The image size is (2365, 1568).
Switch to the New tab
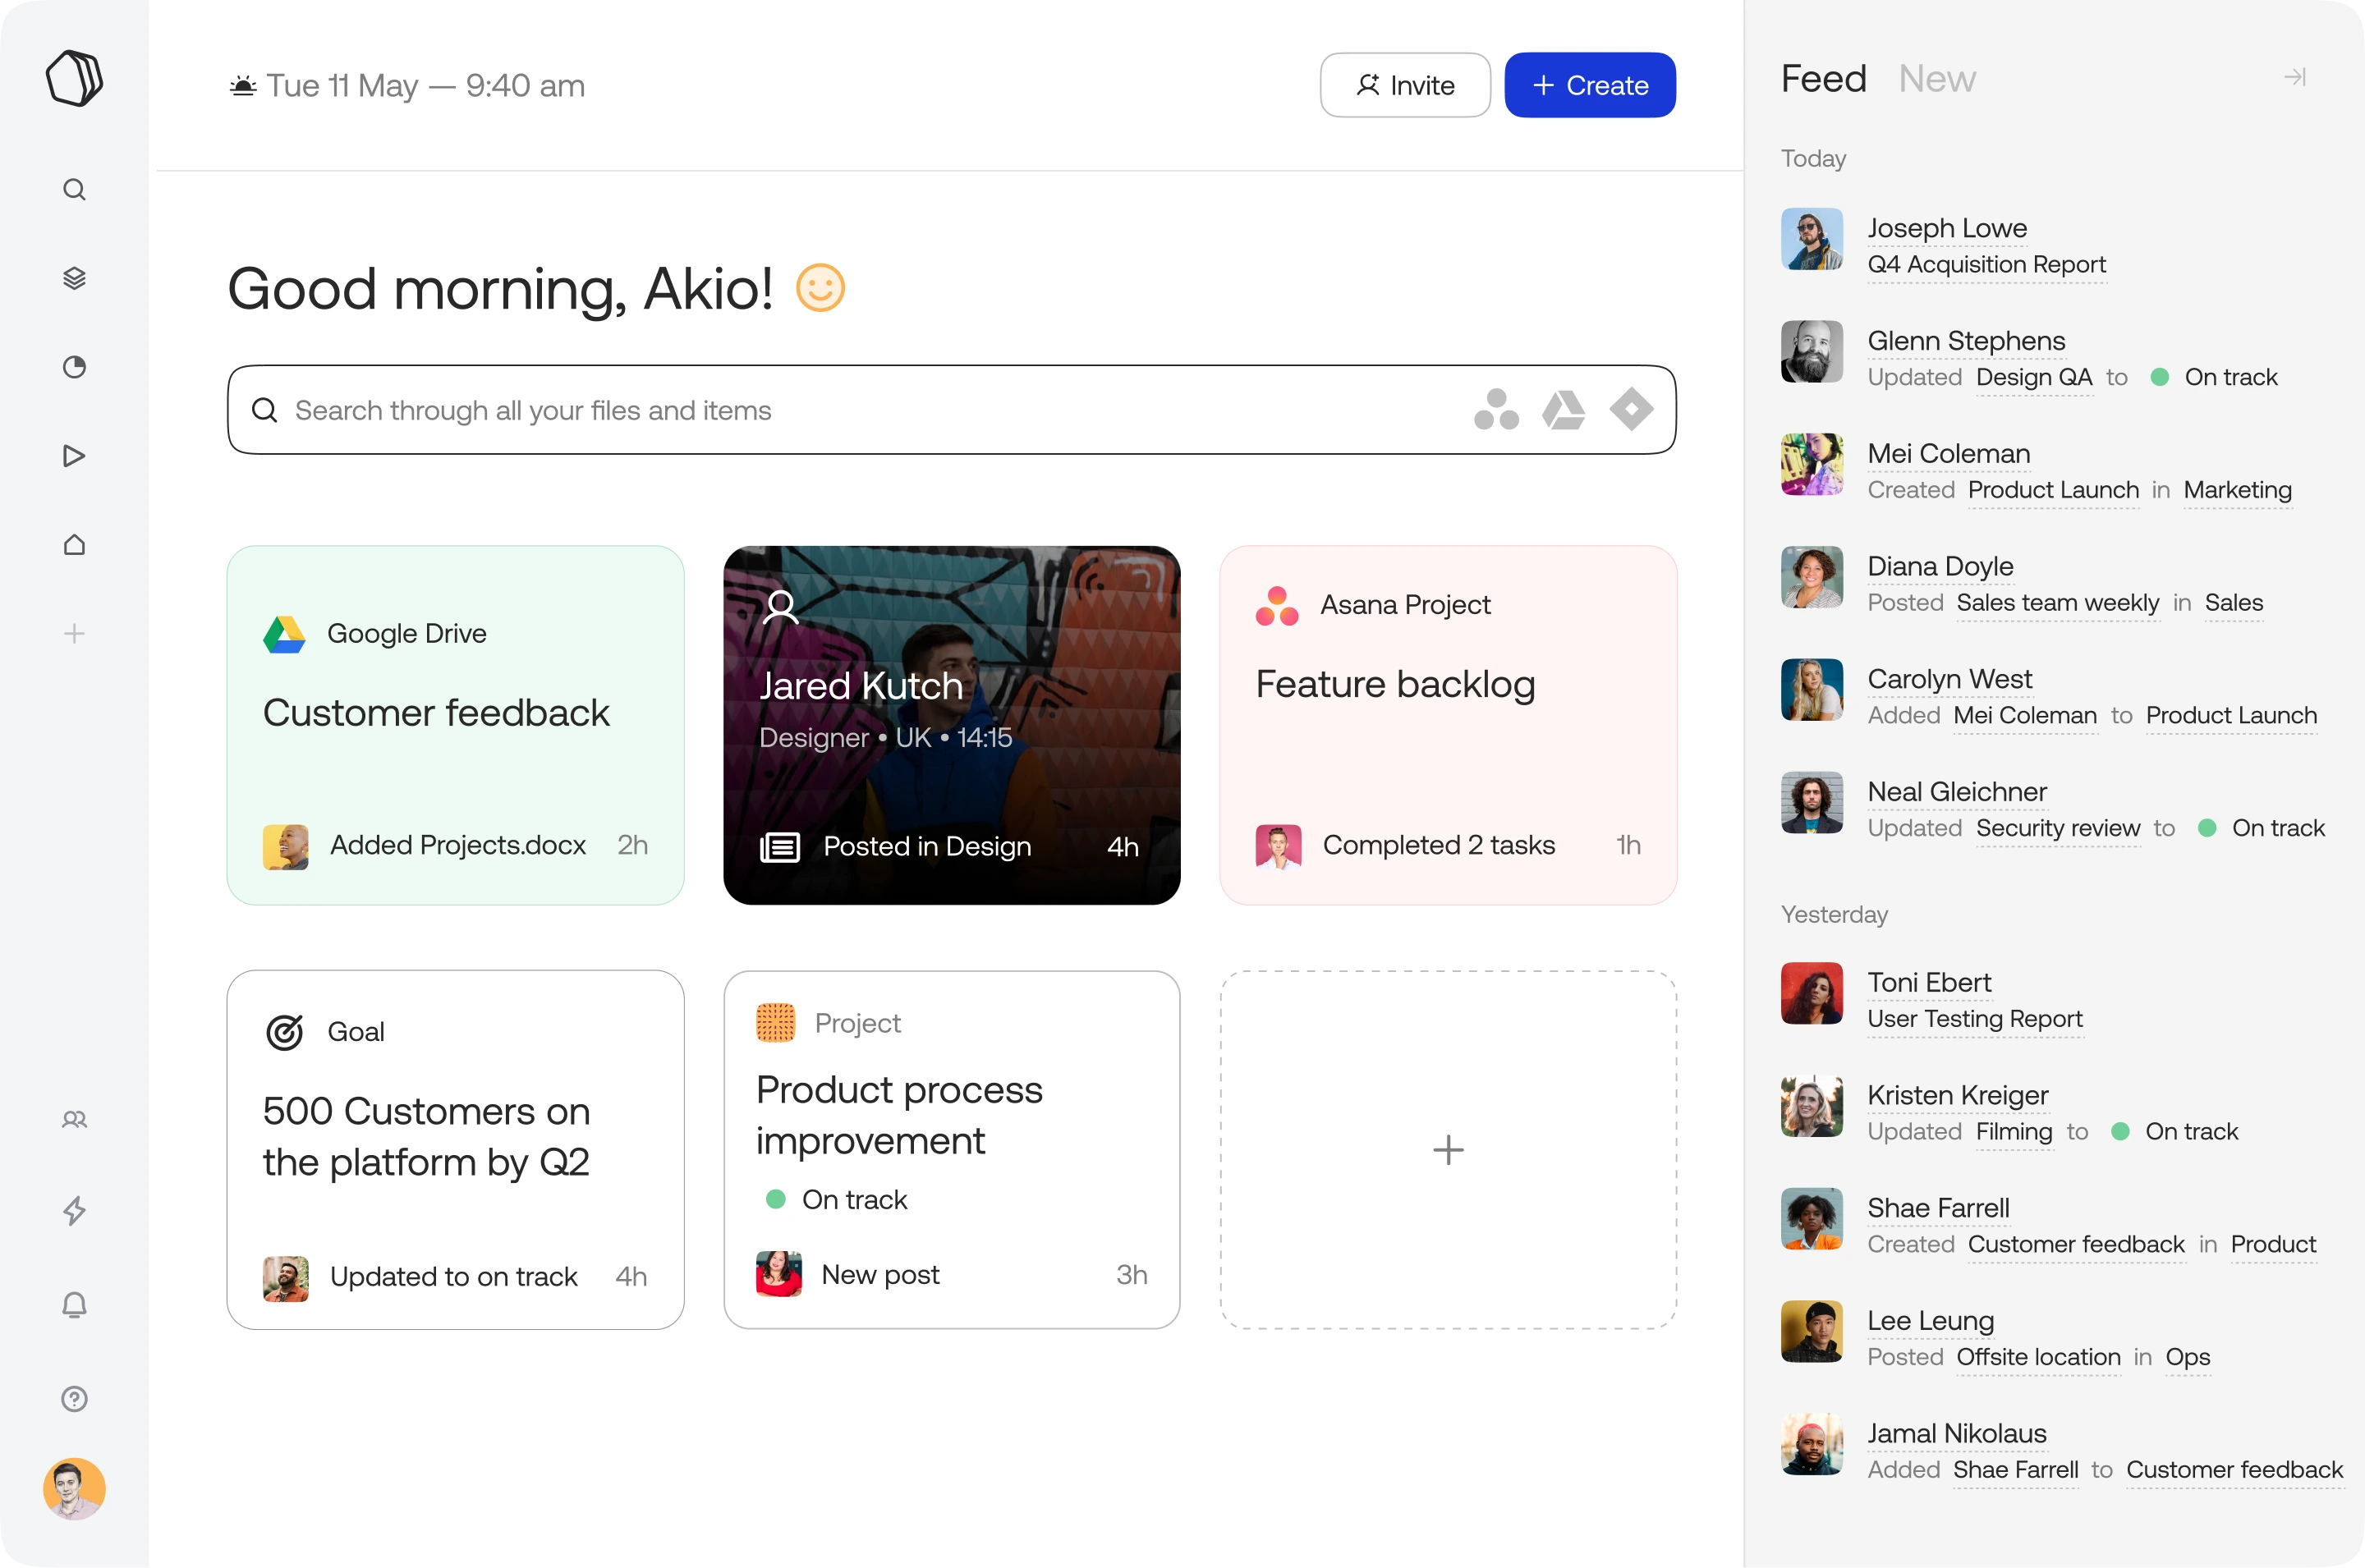click(1937, 78)
